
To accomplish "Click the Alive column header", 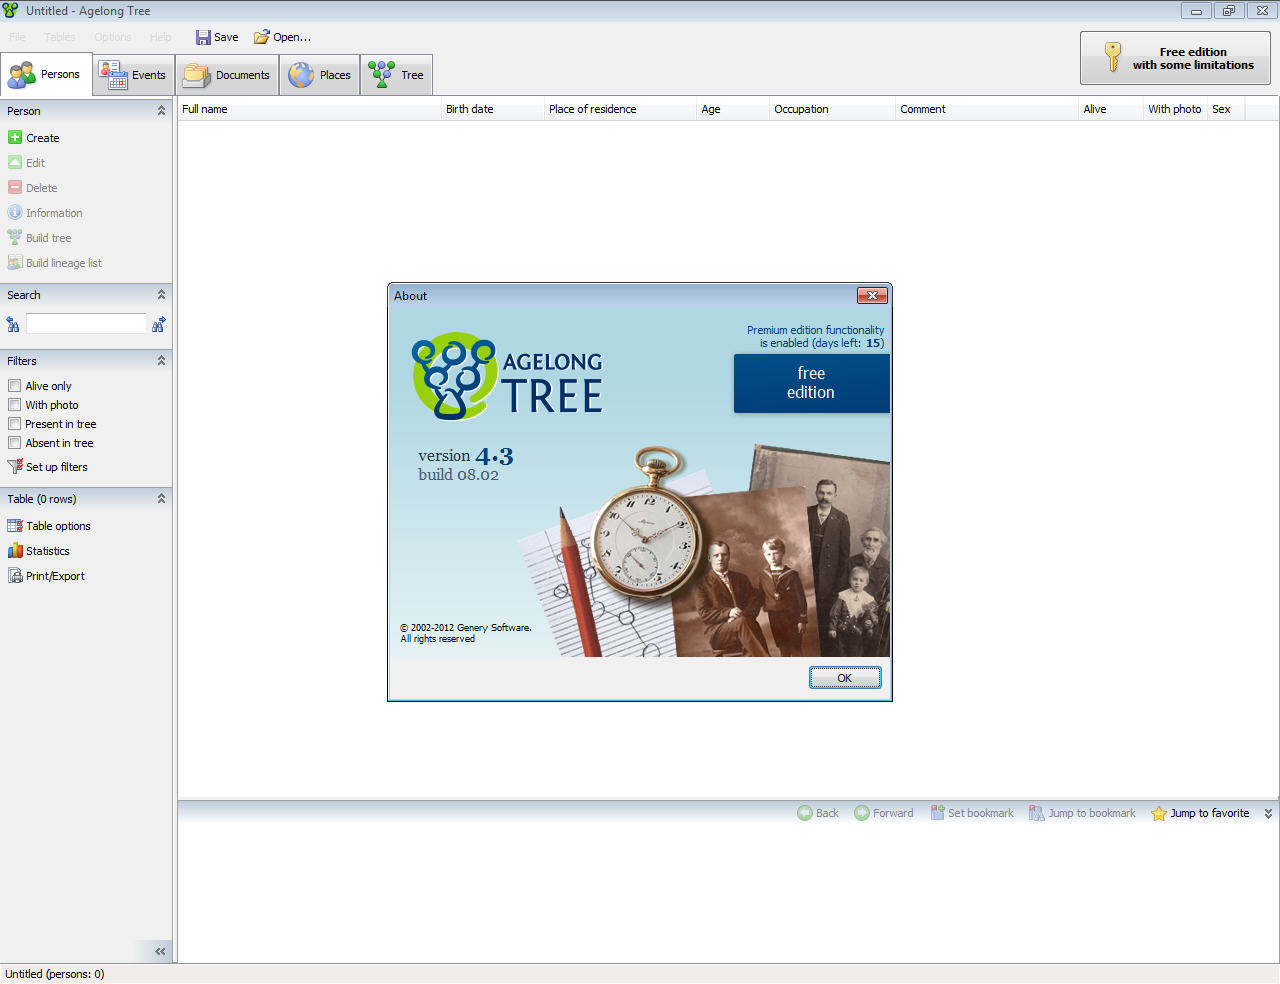I will (x=1111, y=109).
